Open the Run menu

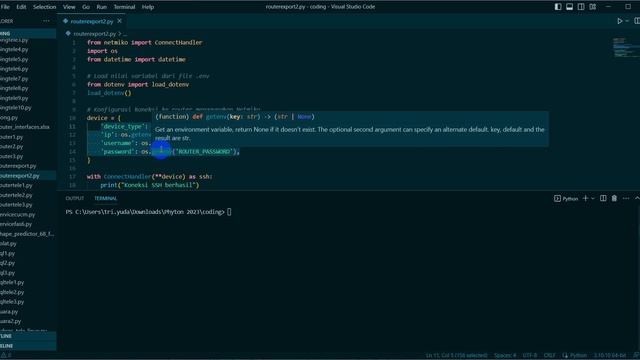102,7
